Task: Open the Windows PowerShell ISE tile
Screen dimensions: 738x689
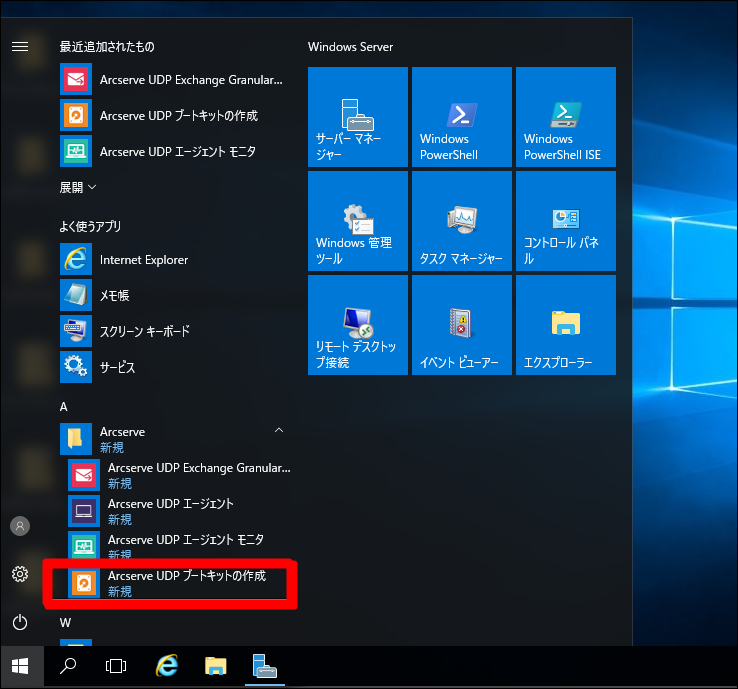Action: pos(566,117)
